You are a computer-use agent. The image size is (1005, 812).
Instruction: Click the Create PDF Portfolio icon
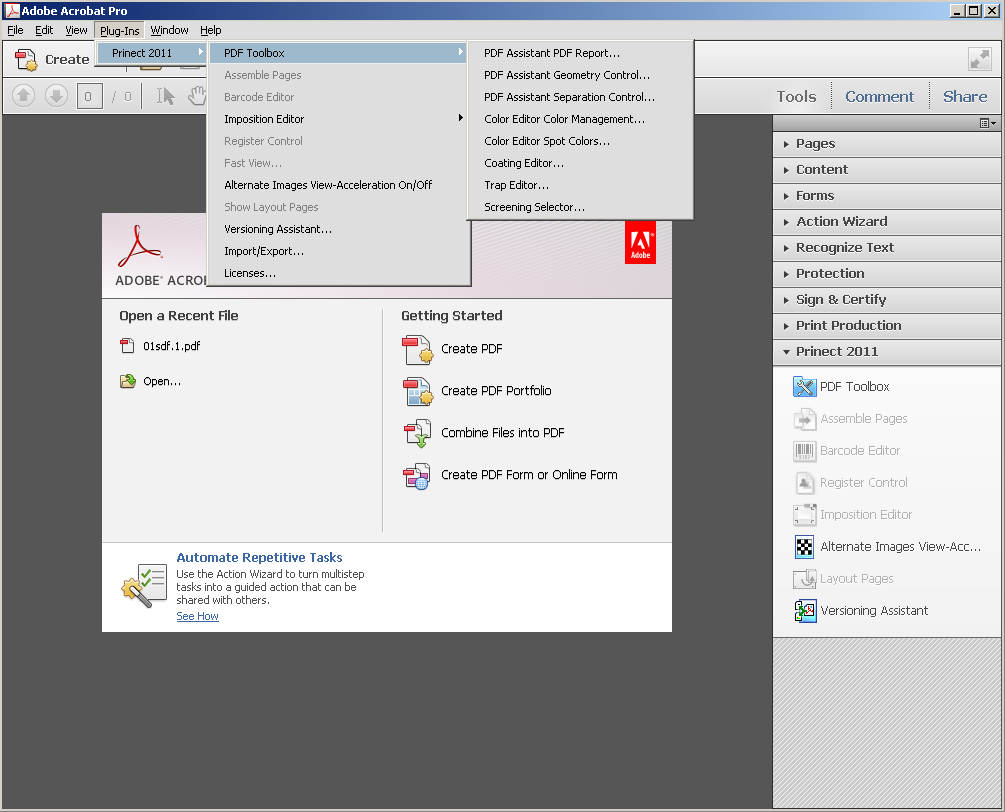[x=418, y=392]
